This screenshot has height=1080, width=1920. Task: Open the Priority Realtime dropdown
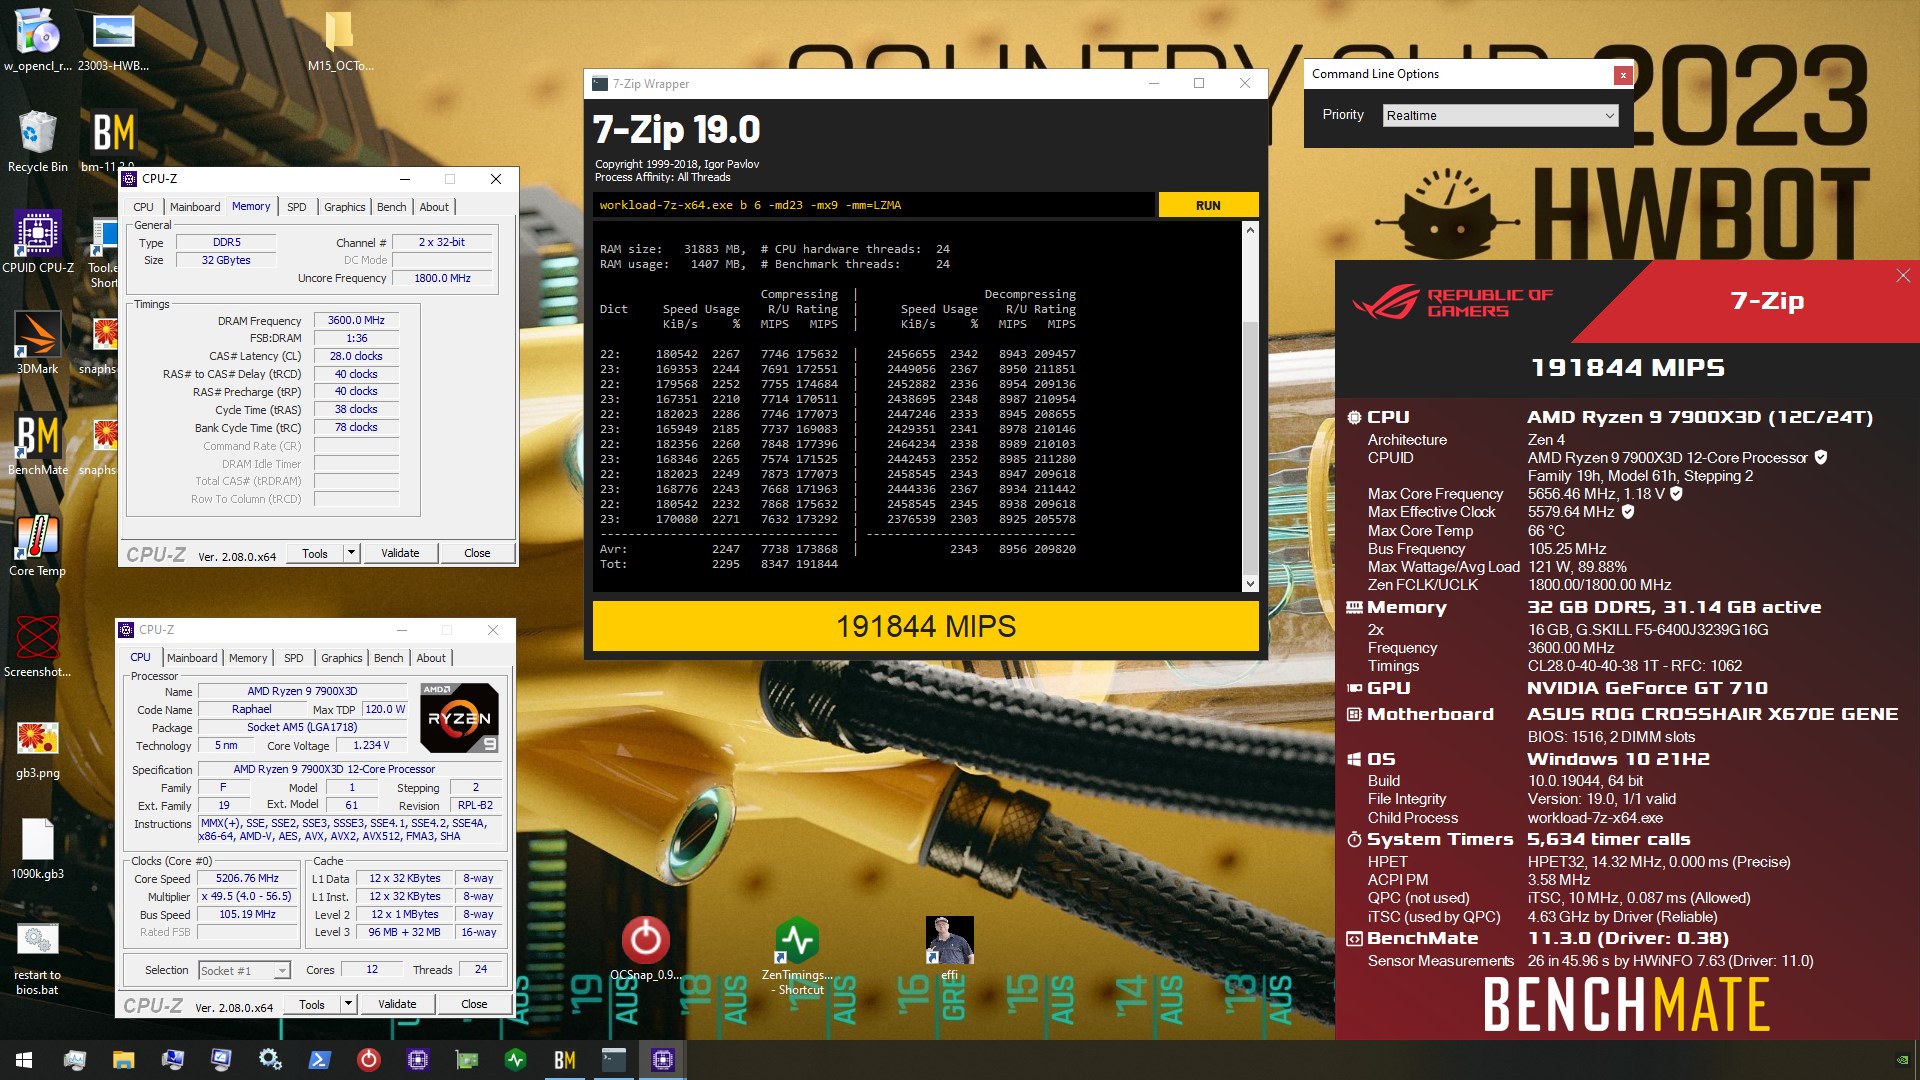(1500, 116)
